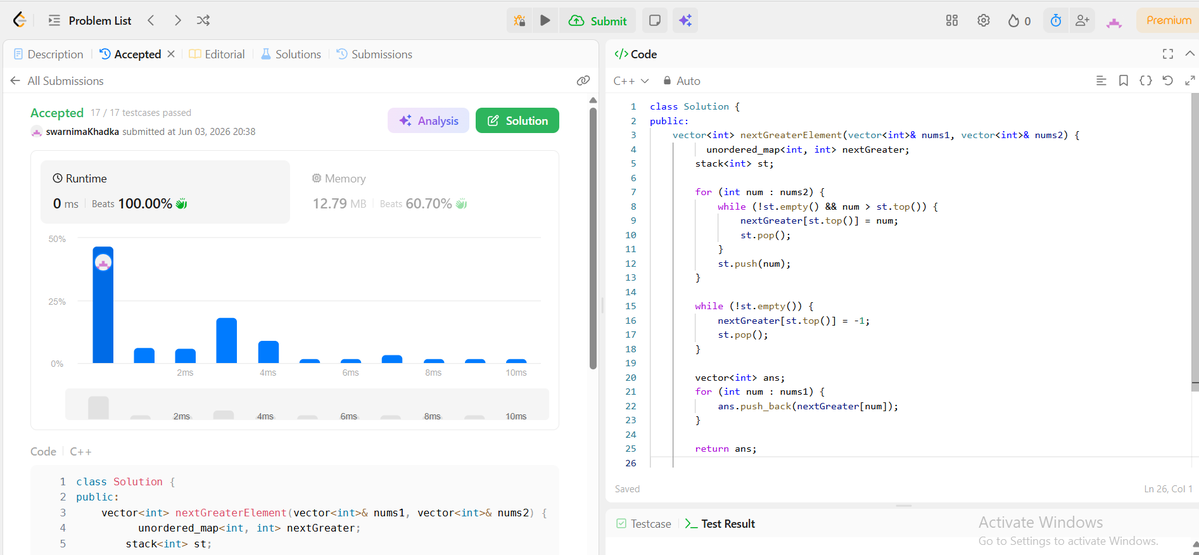Select the Accepted tab

click(x=130, y=54)
